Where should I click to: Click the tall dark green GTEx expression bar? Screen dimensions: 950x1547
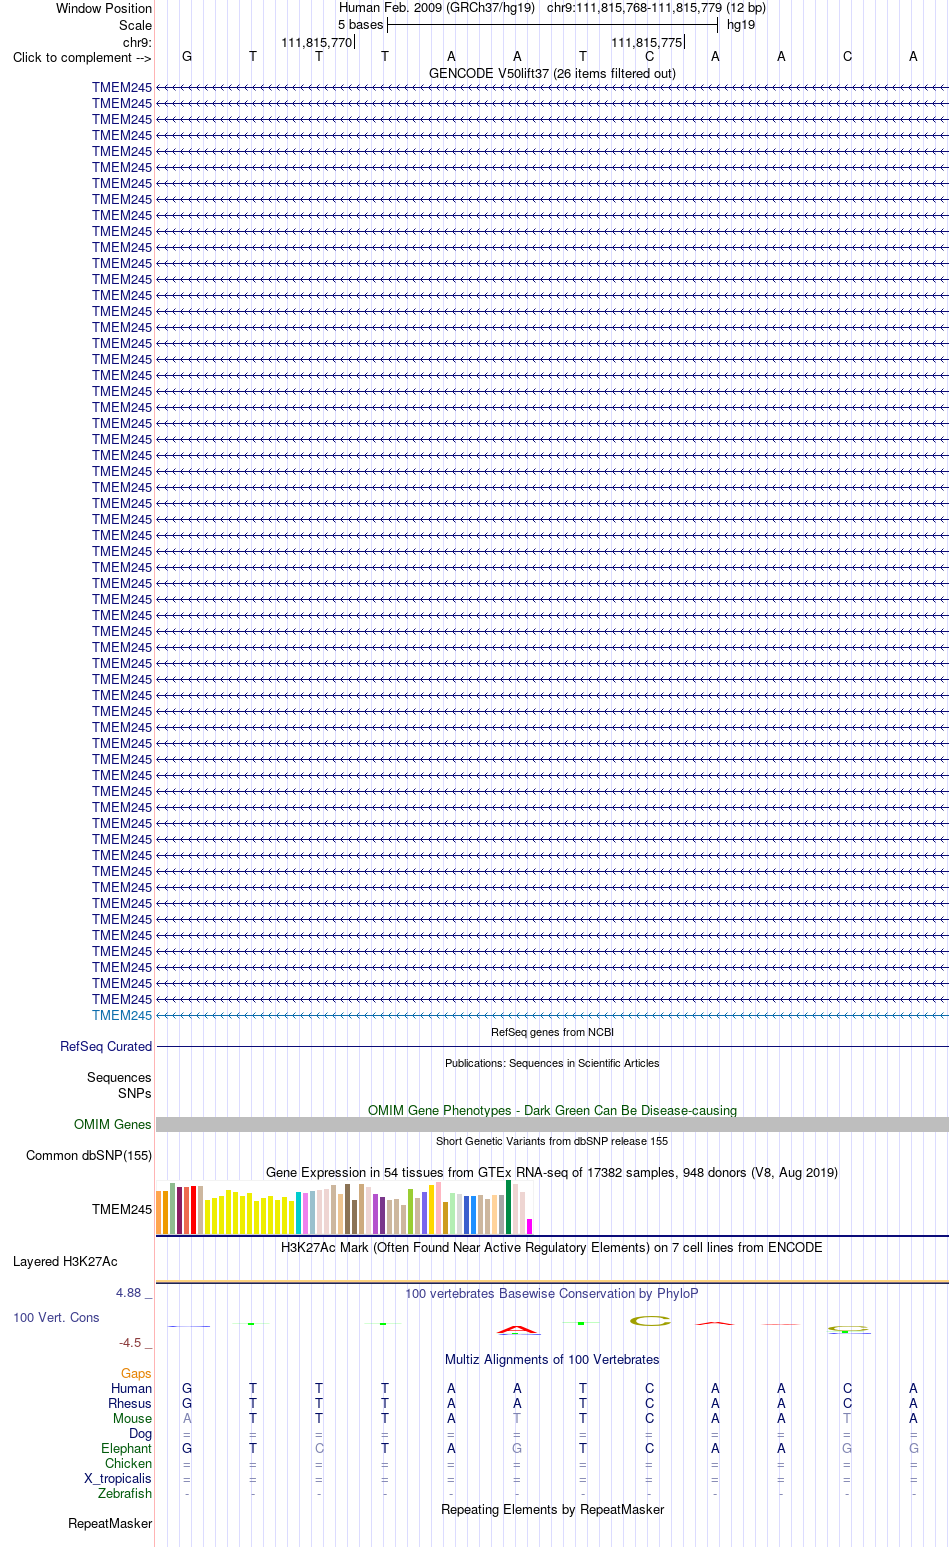(509, 1207)
